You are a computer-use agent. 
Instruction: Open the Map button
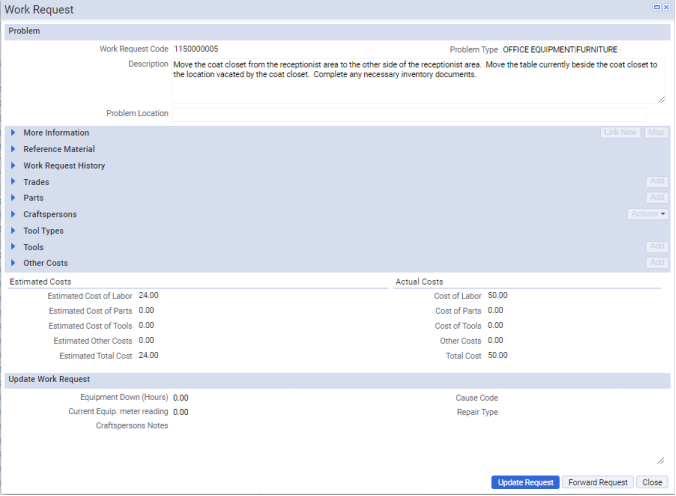tap(656, 132)
